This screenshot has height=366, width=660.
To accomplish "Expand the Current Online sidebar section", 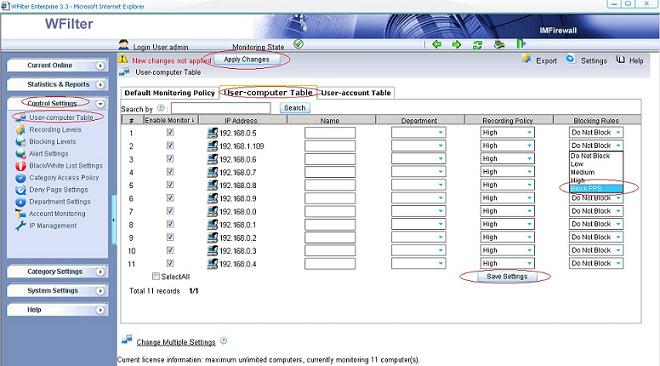I will pos(57,65).
